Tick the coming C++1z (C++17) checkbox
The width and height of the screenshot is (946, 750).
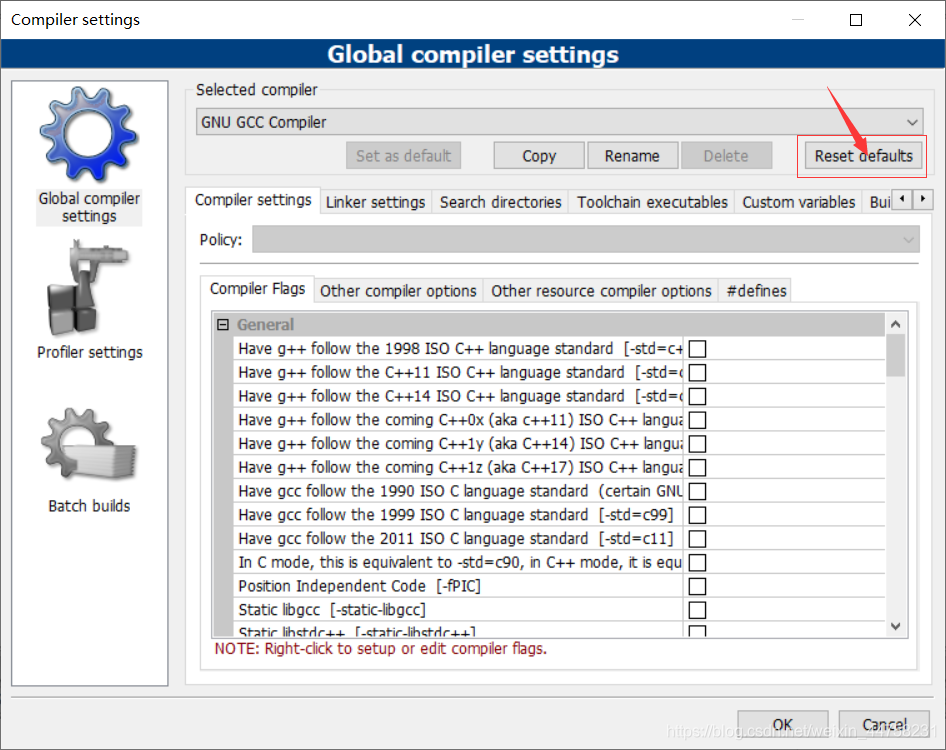697,468
